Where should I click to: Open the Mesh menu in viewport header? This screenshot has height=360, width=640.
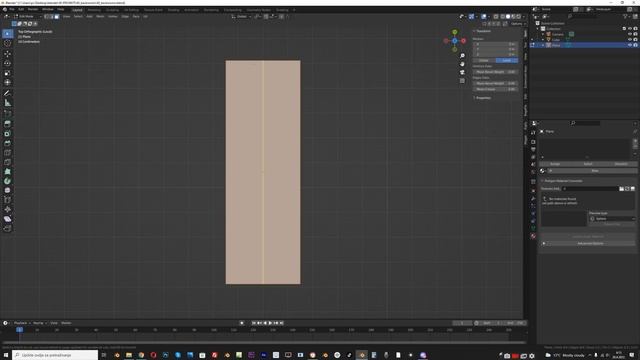pyautogui.click(x=100, y=17)
